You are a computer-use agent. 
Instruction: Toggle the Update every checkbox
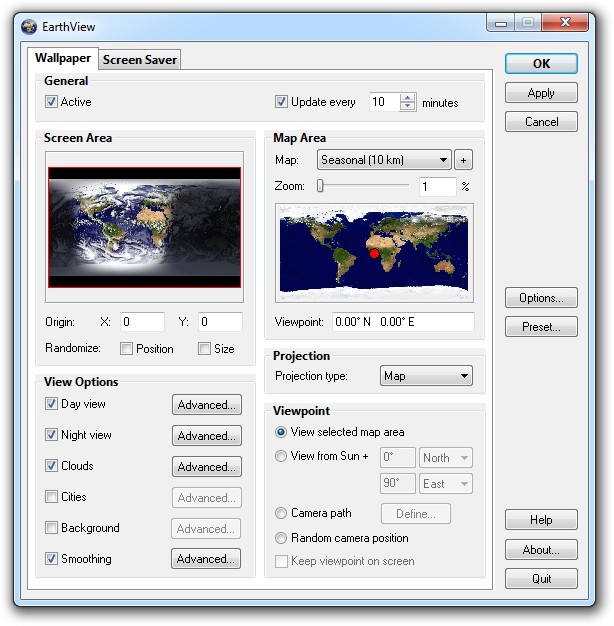click(x=281, y=101)
